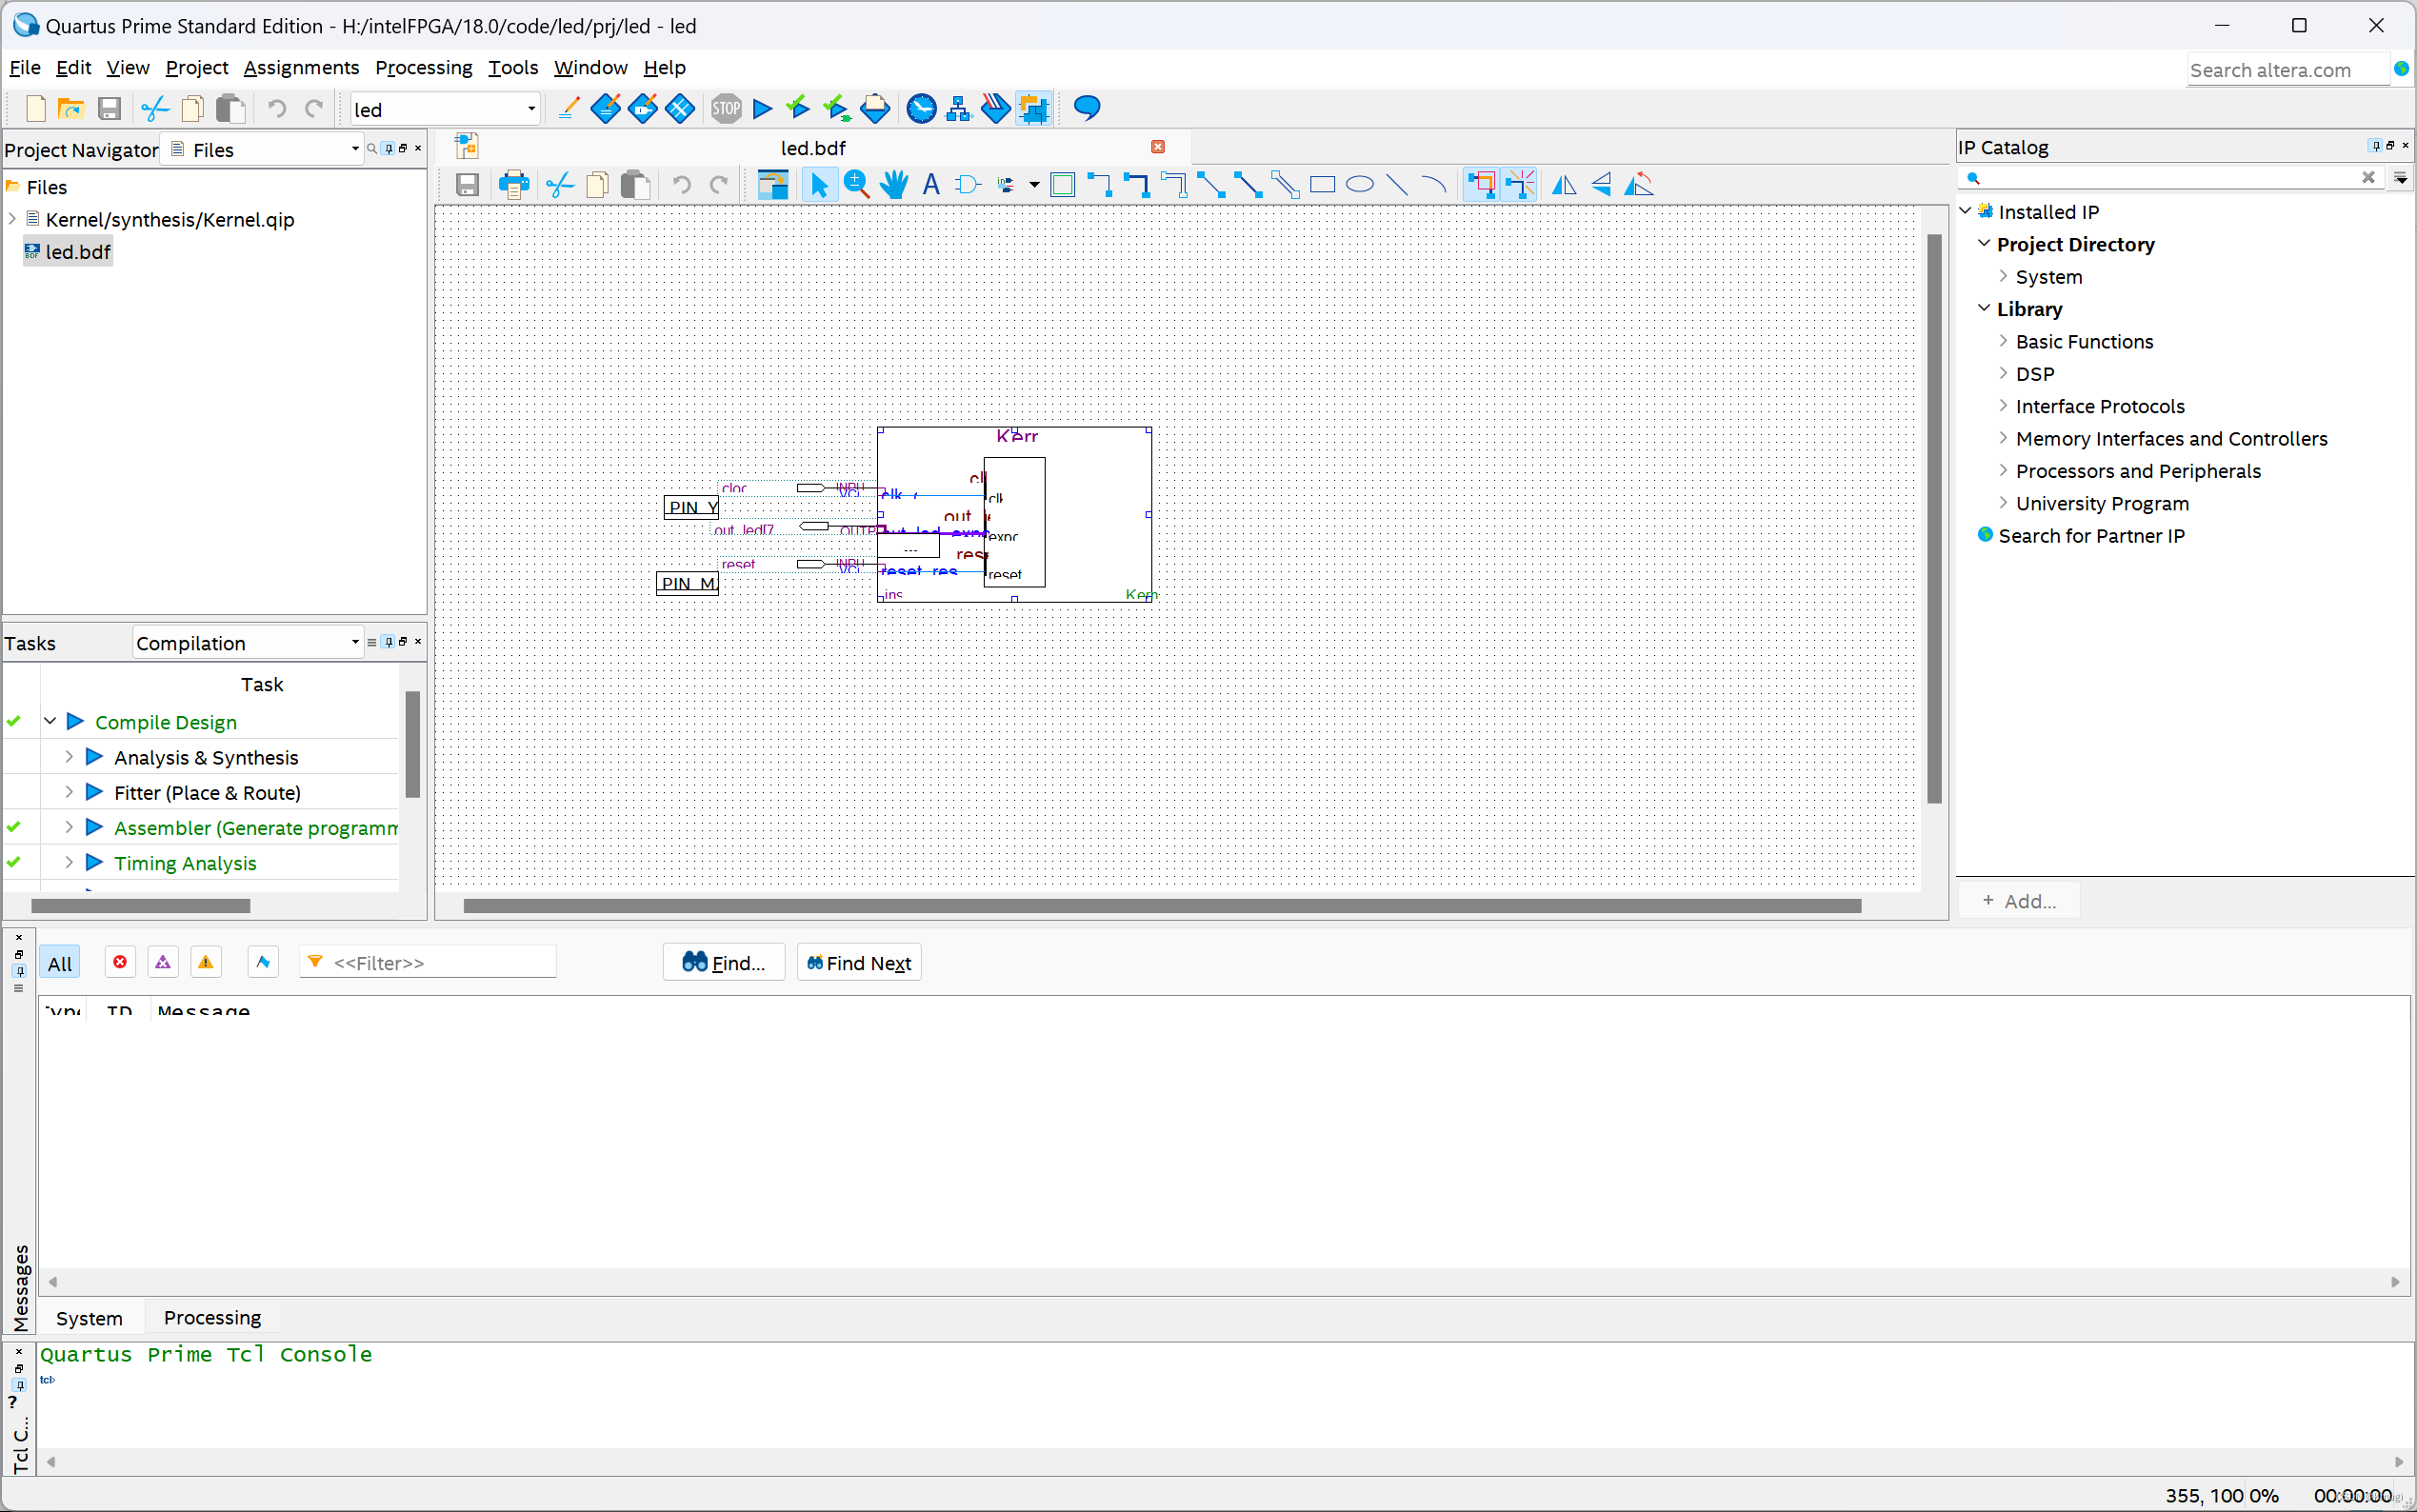Switch to the Processing messages tab
Viewport: 2417px width, 1512px height.
coord(212,1317)
